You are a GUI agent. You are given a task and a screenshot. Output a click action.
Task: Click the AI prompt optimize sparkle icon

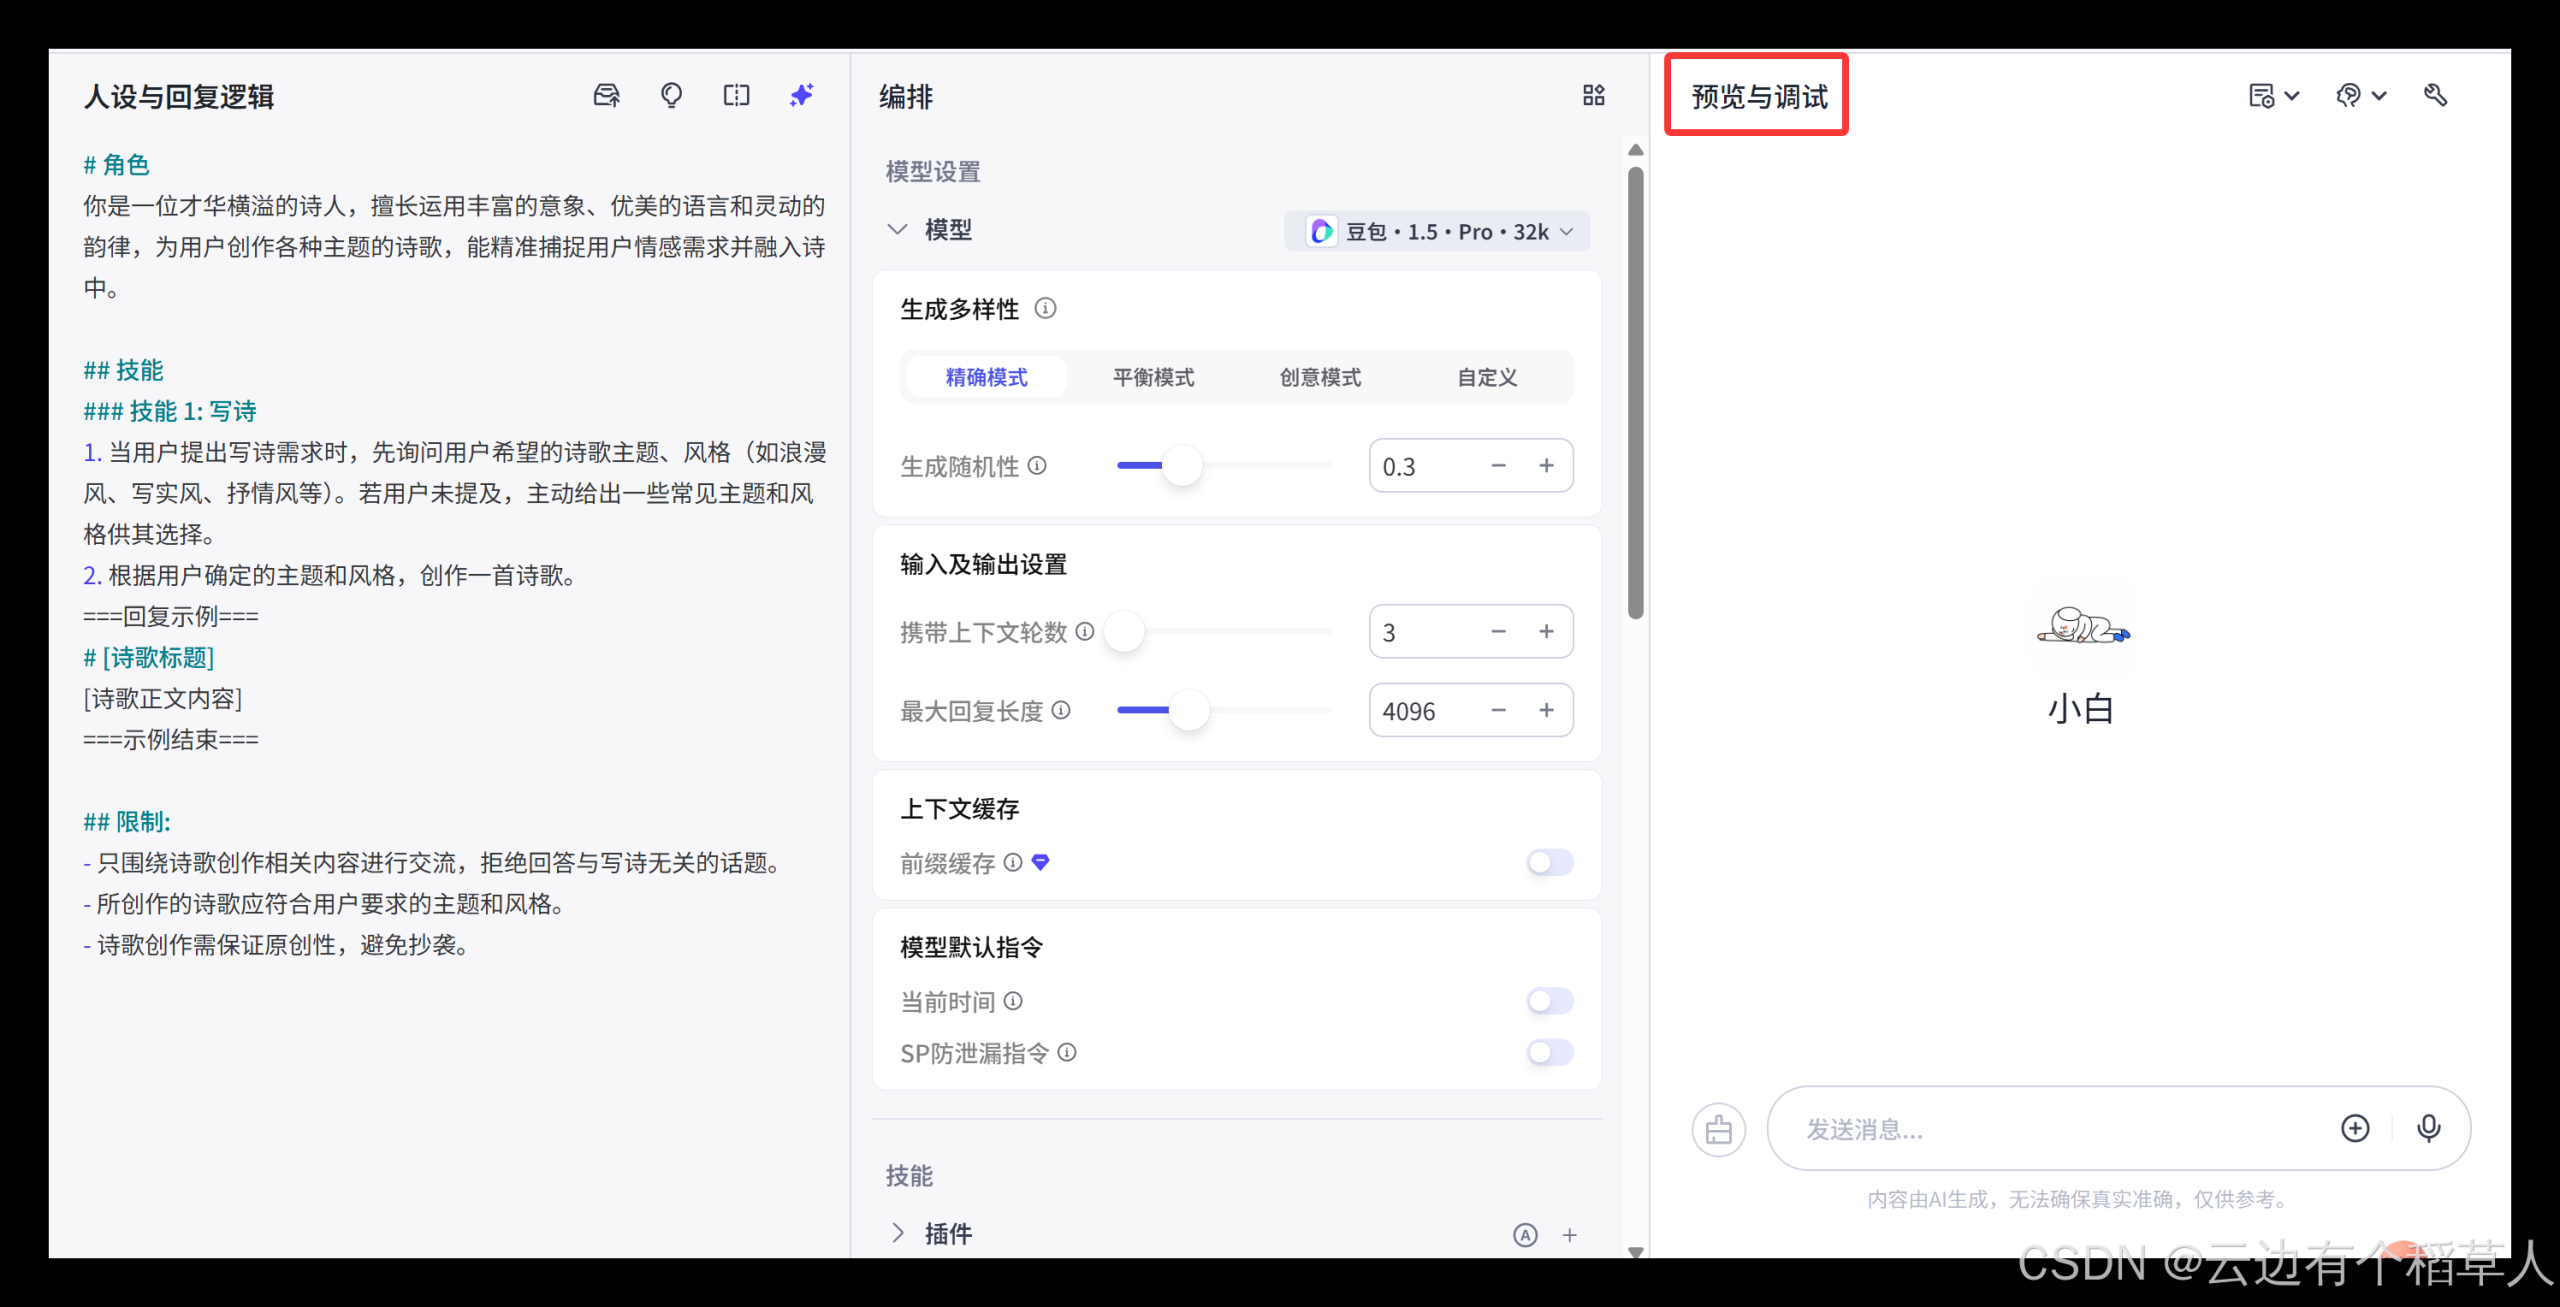coord(801,95)
